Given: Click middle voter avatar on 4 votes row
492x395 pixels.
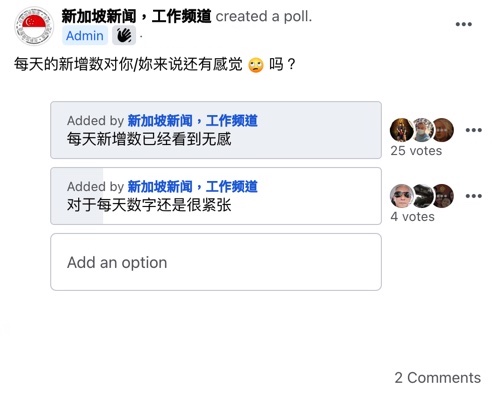Looking at the screenshot, I should [x=423, y=196].
